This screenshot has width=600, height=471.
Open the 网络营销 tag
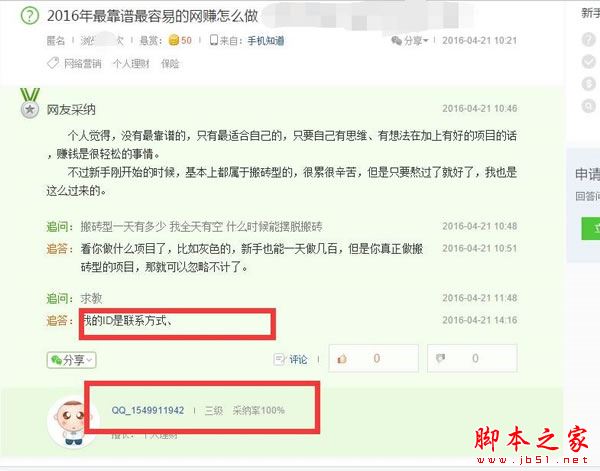tap(83, 64)
